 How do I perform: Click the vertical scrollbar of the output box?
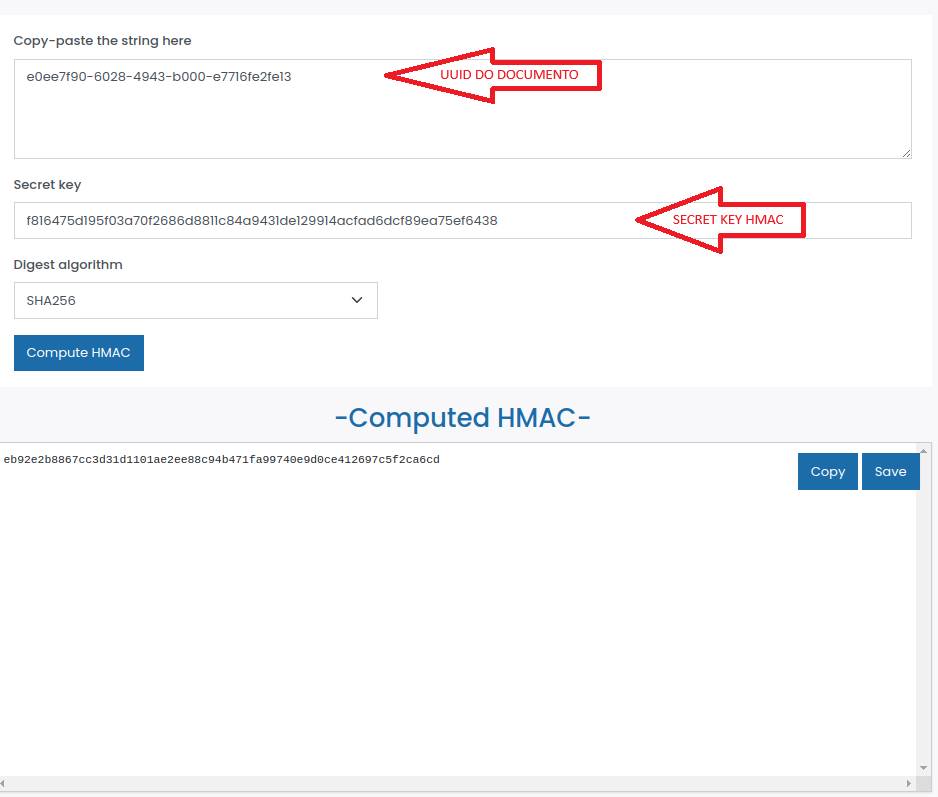click(924, 620)
